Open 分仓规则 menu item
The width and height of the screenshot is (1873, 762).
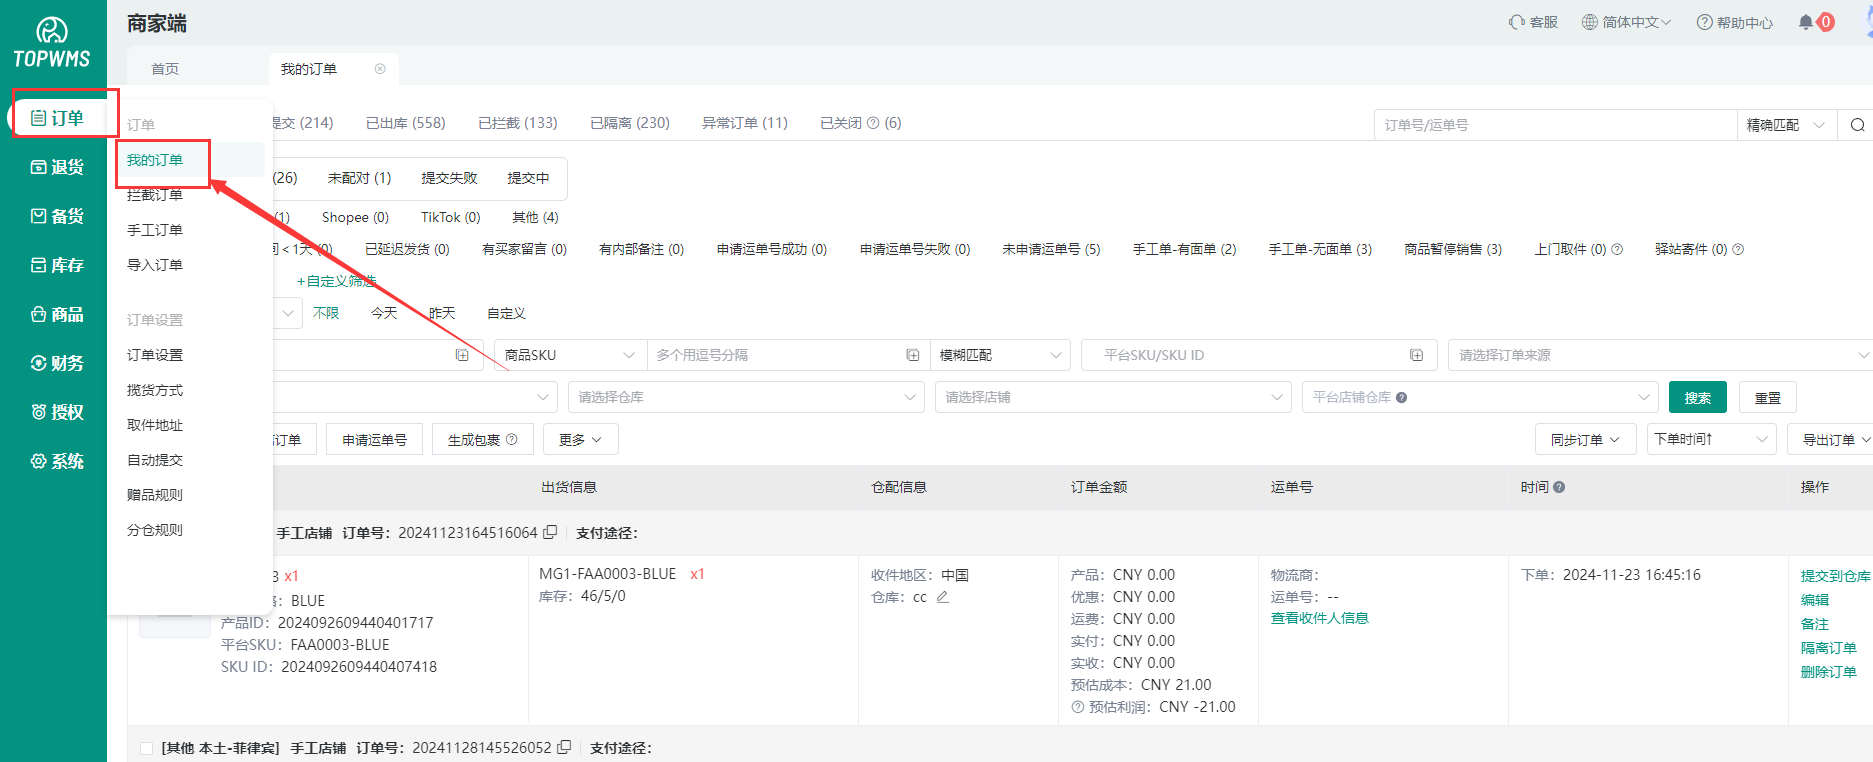155,530
